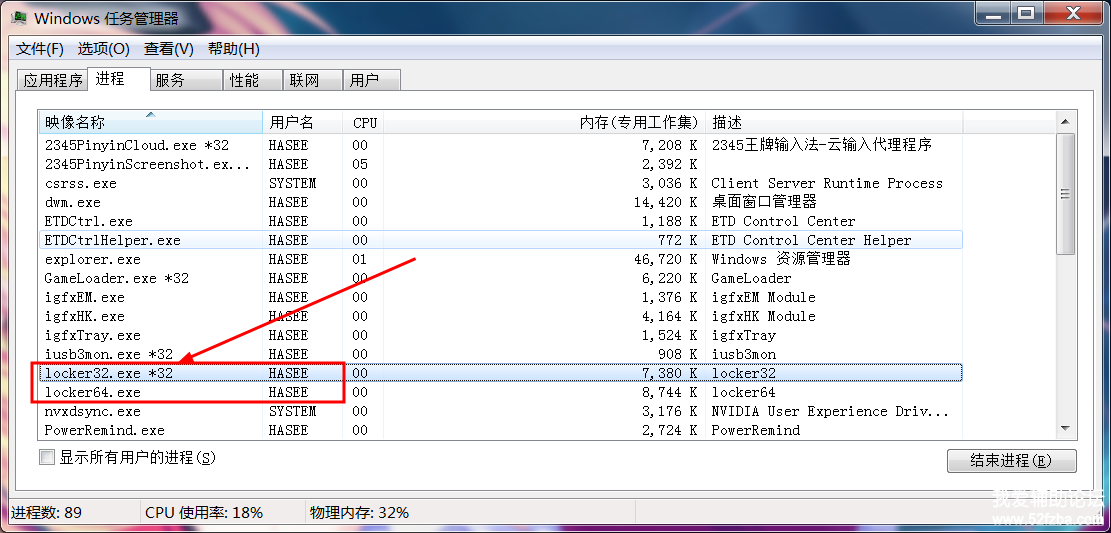1111x533 pixels.
Task: Open the 文件(F) menu
Action: click(x=40, y=49)
